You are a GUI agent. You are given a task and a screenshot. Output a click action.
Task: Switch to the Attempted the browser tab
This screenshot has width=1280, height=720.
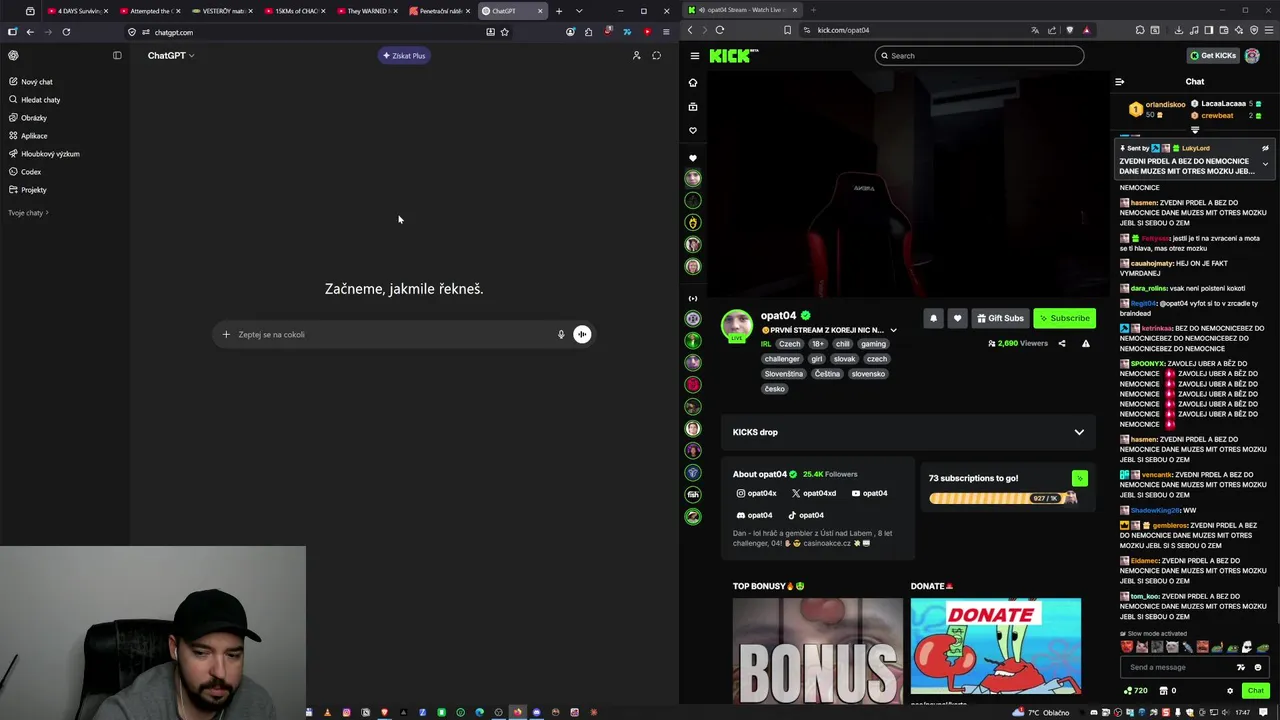tap(150, 11)
